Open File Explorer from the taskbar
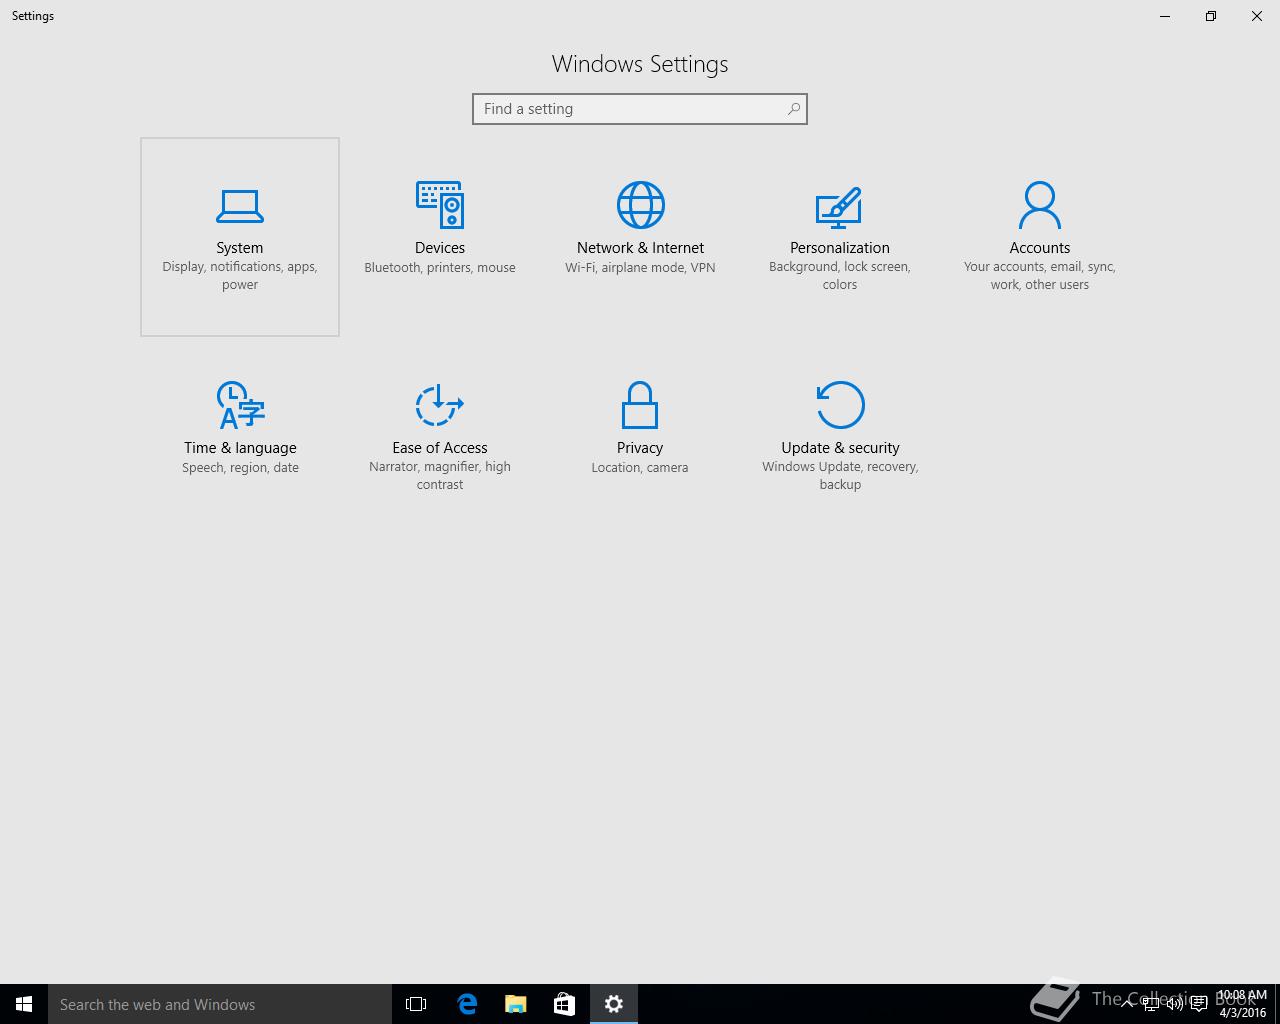The height and width of the screenshot is (1024, 1280). click(516, 1004)
